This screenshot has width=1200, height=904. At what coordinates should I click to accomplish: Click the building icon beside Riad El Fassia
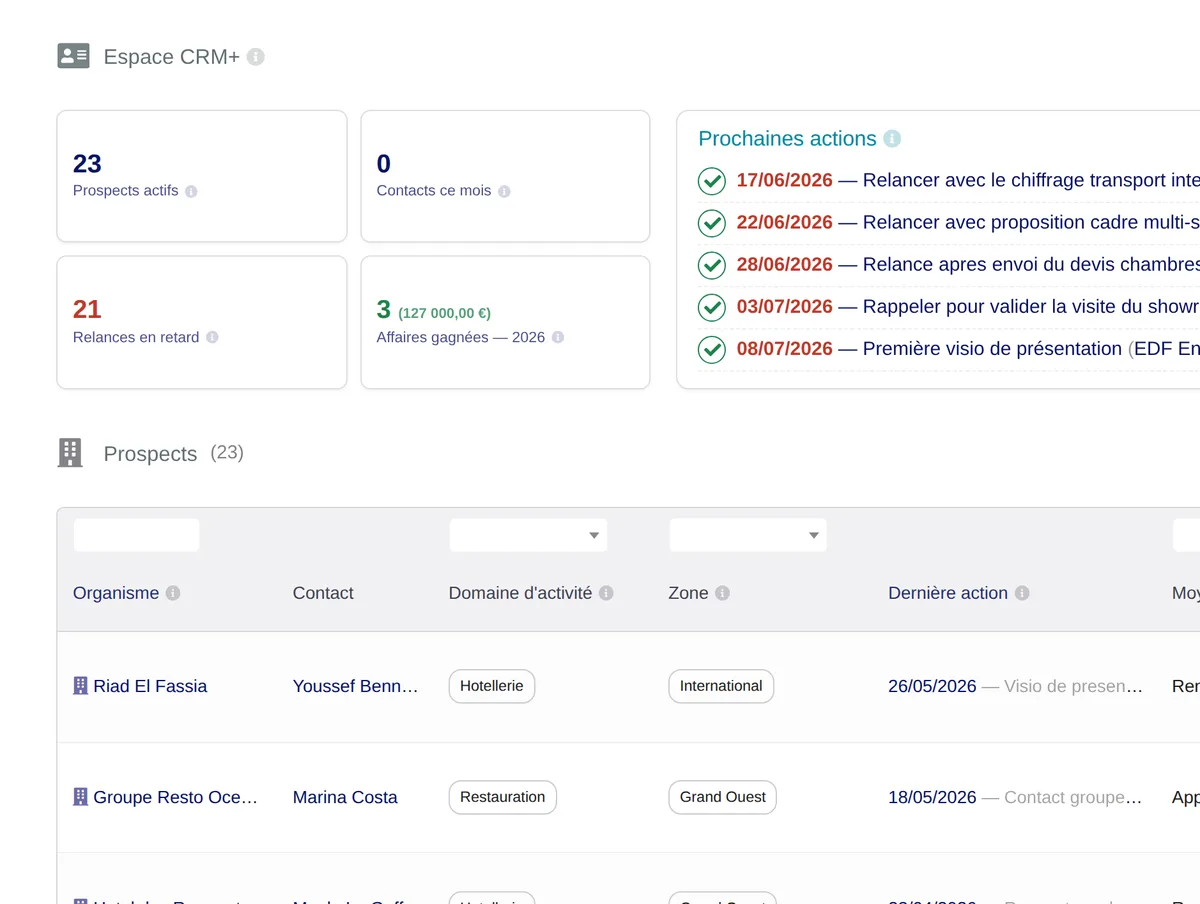pyautogui.click(x=81, y=686)
